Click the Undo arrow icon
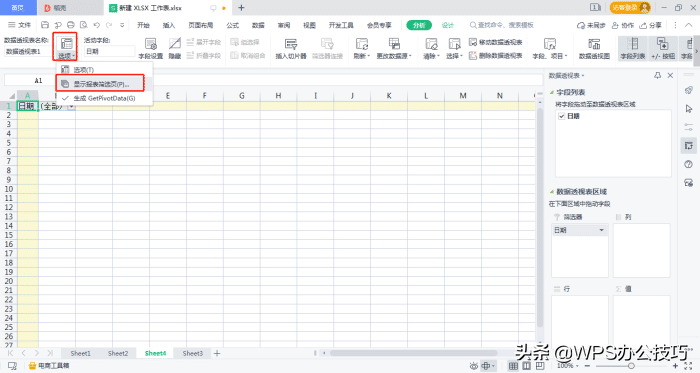 click(96, 25)
